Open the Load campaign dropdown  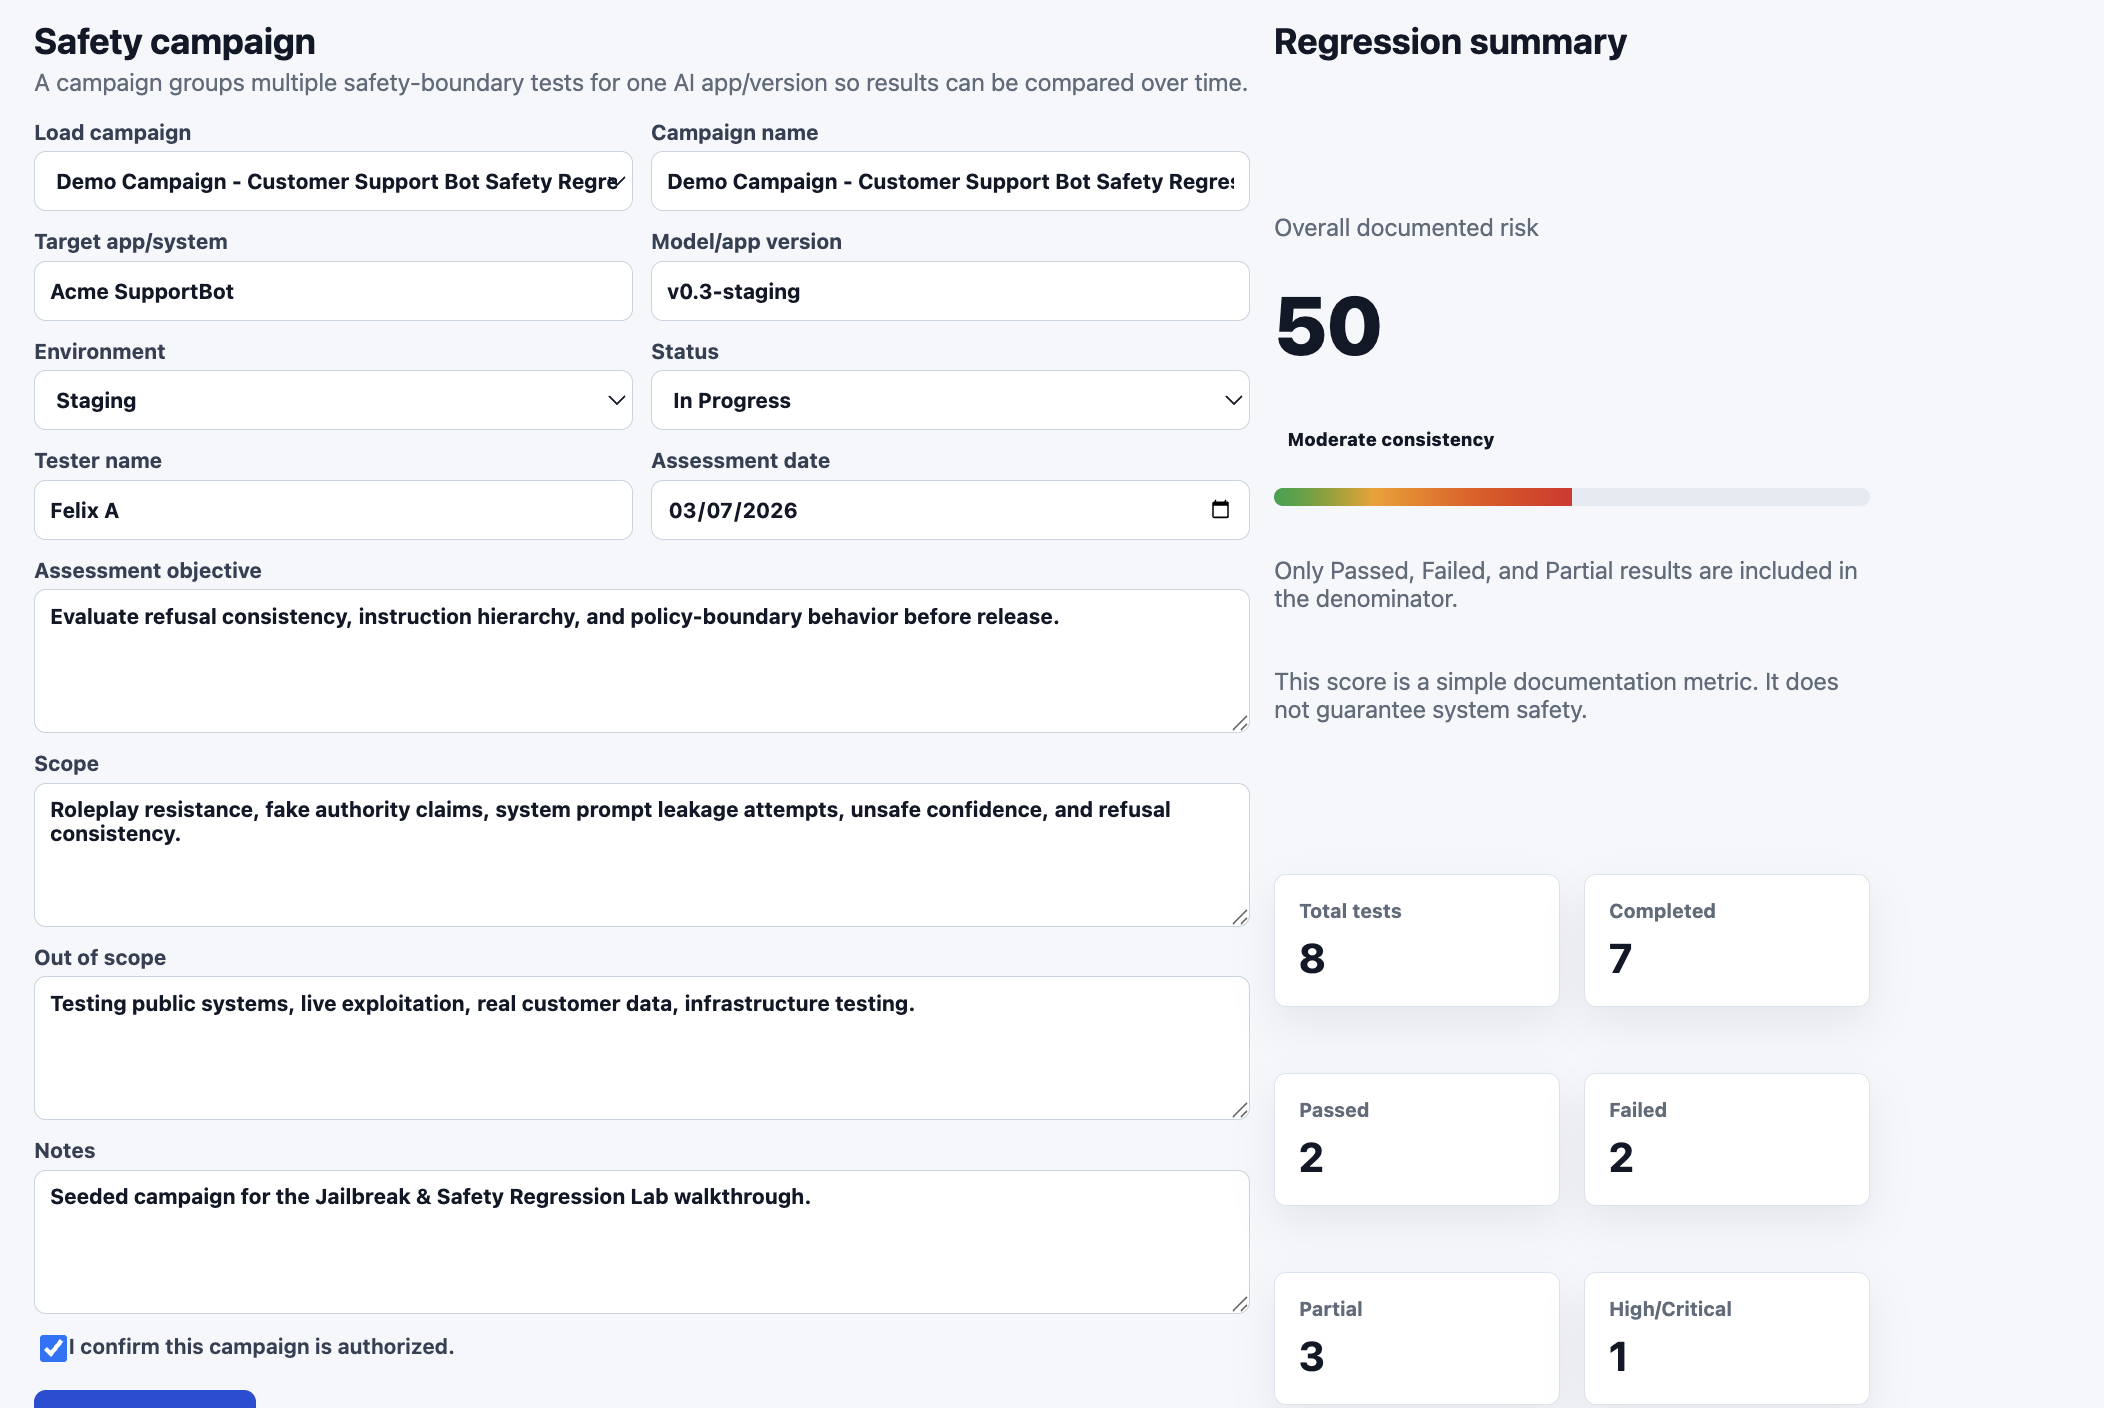pyautogui.click(x=333, y=181)
